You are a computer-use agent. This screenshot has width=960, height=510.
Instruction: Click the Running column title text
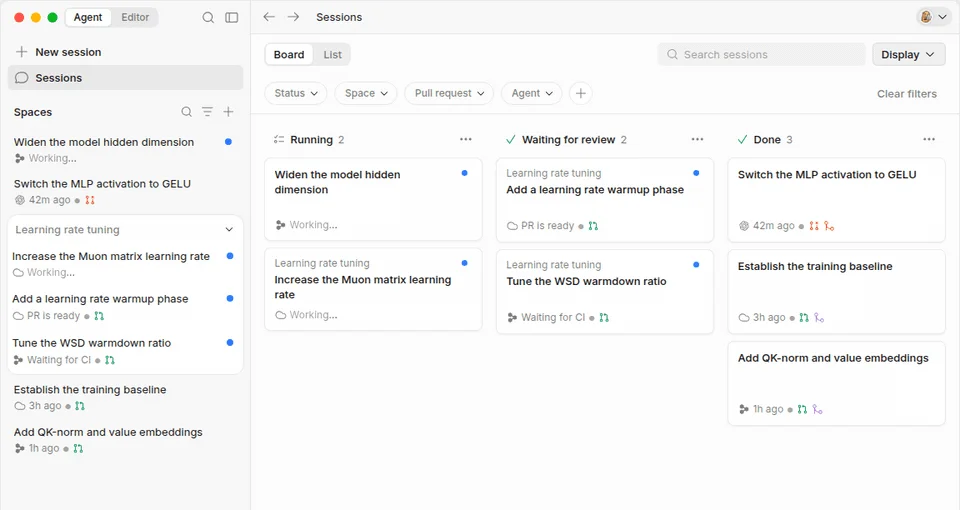[311, 140]
